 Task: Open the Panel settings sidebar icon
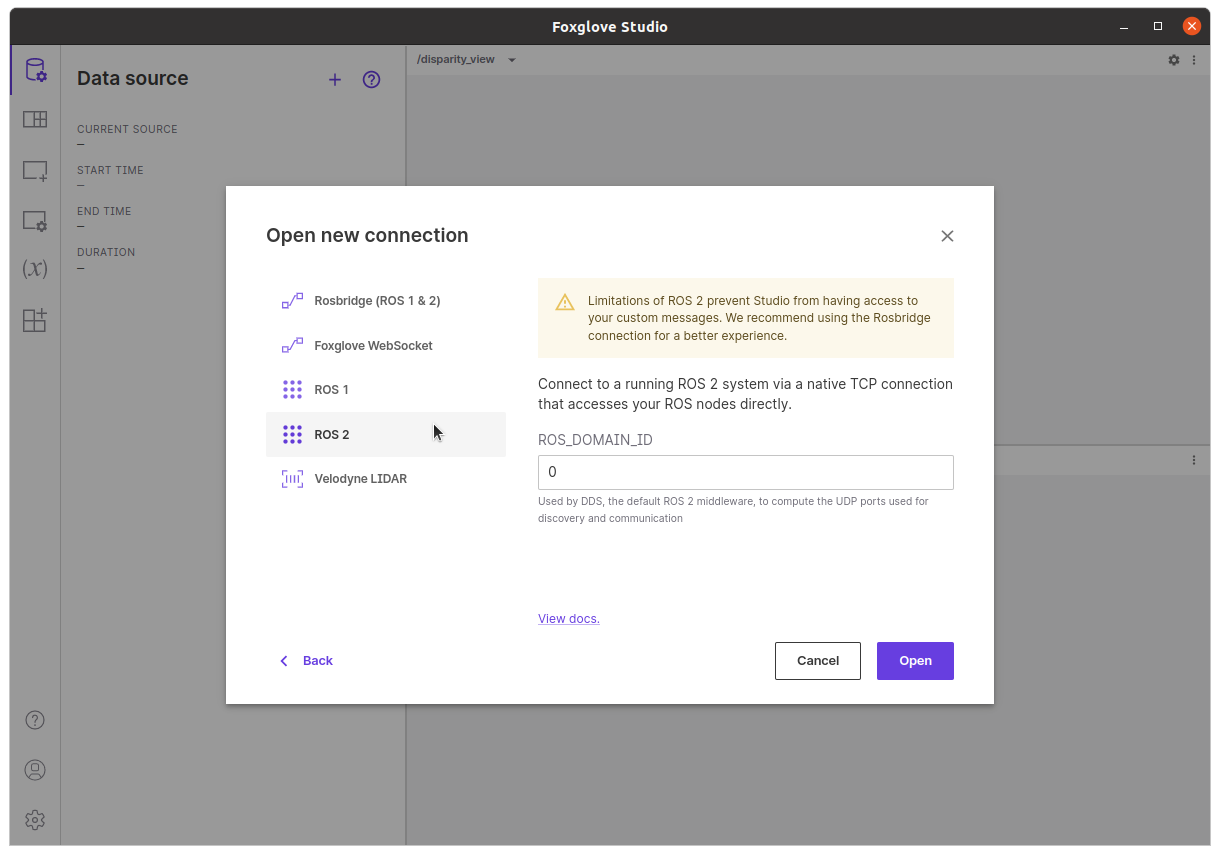35,221
